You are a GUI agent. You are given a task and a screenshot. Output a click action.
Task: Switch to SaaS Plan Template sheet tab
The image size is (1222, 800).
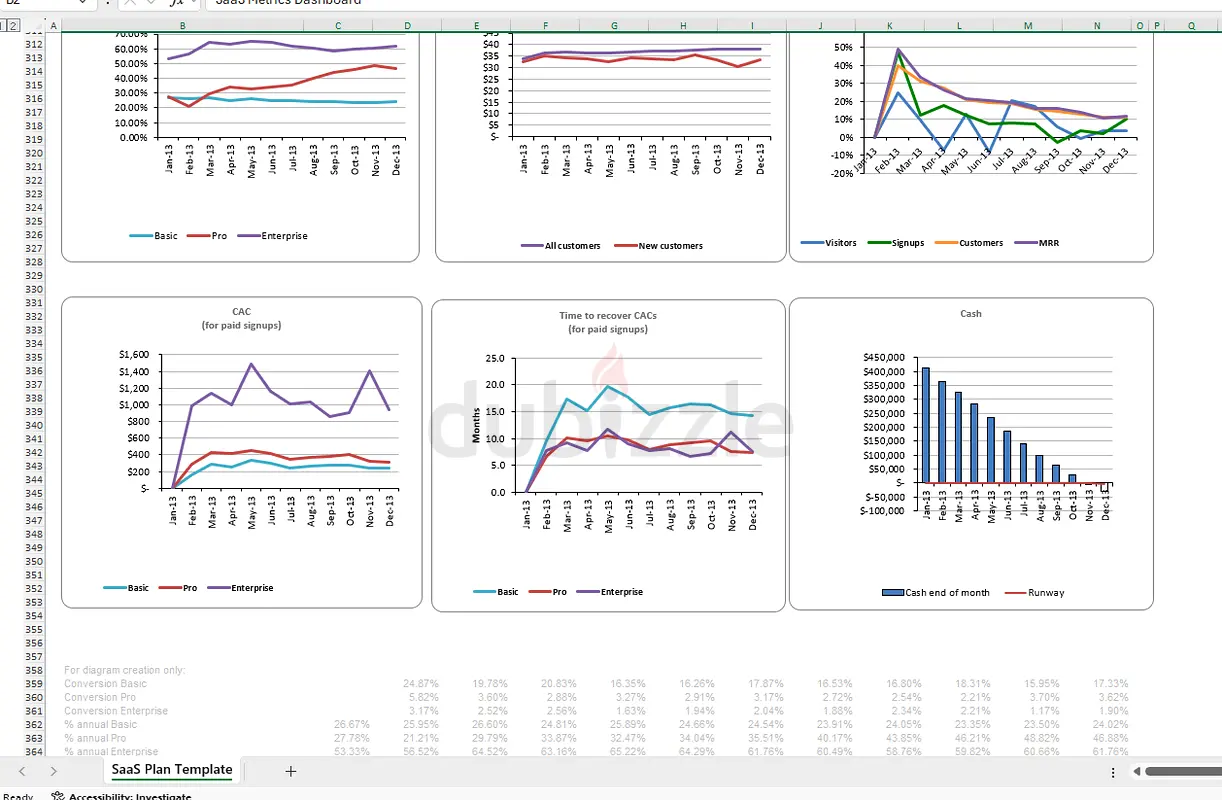172,770
